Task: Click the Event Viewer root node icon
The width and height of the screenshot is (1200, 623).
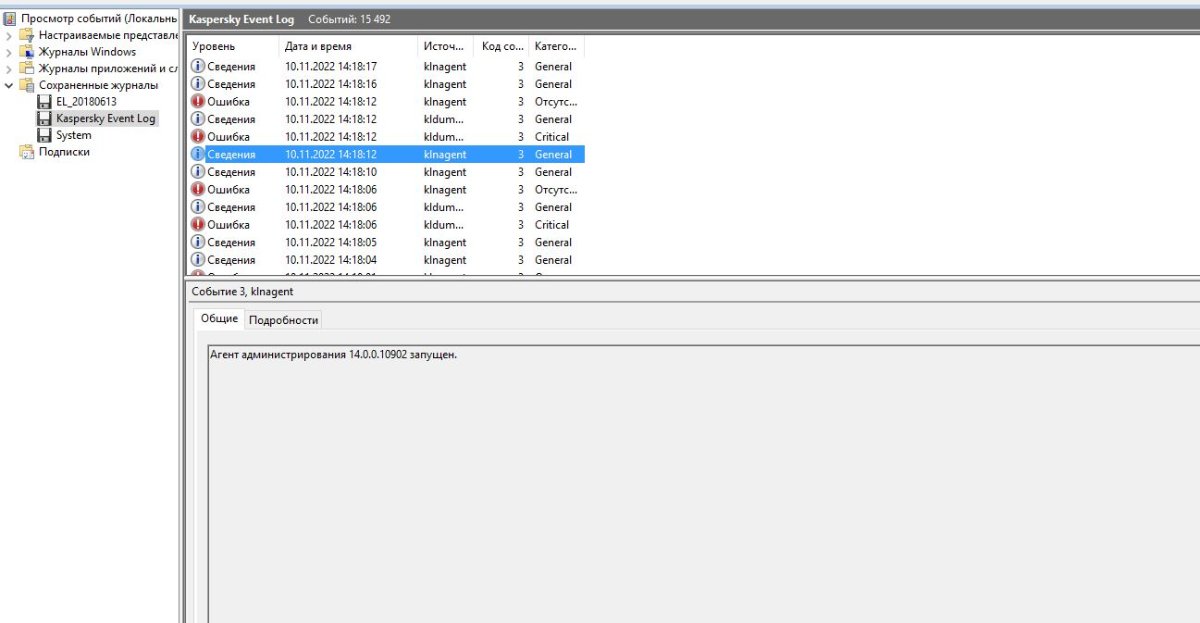Action: pyautogui.click(x=10, y=18)
